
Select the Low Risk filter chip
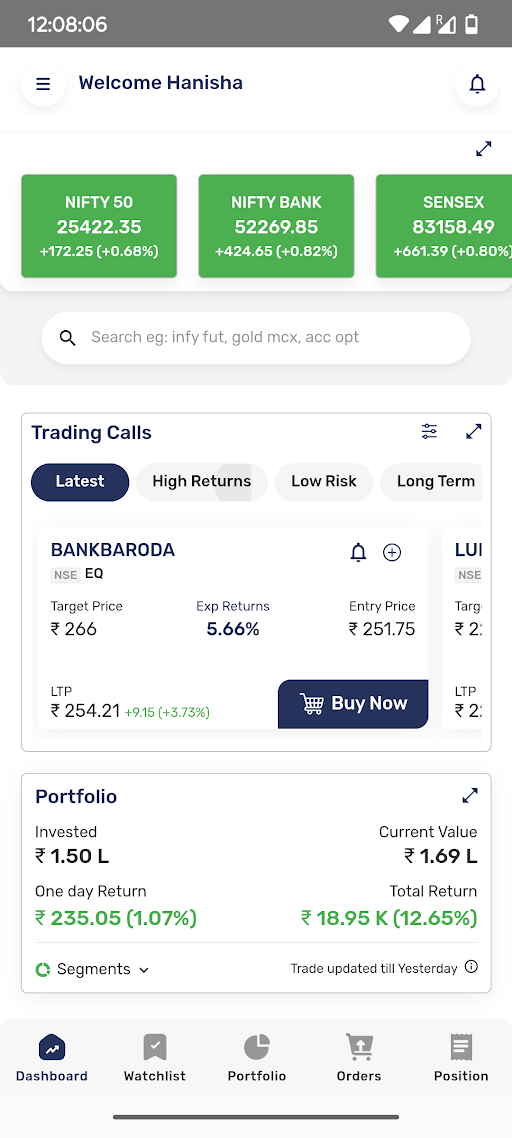(x=324, y=482)
